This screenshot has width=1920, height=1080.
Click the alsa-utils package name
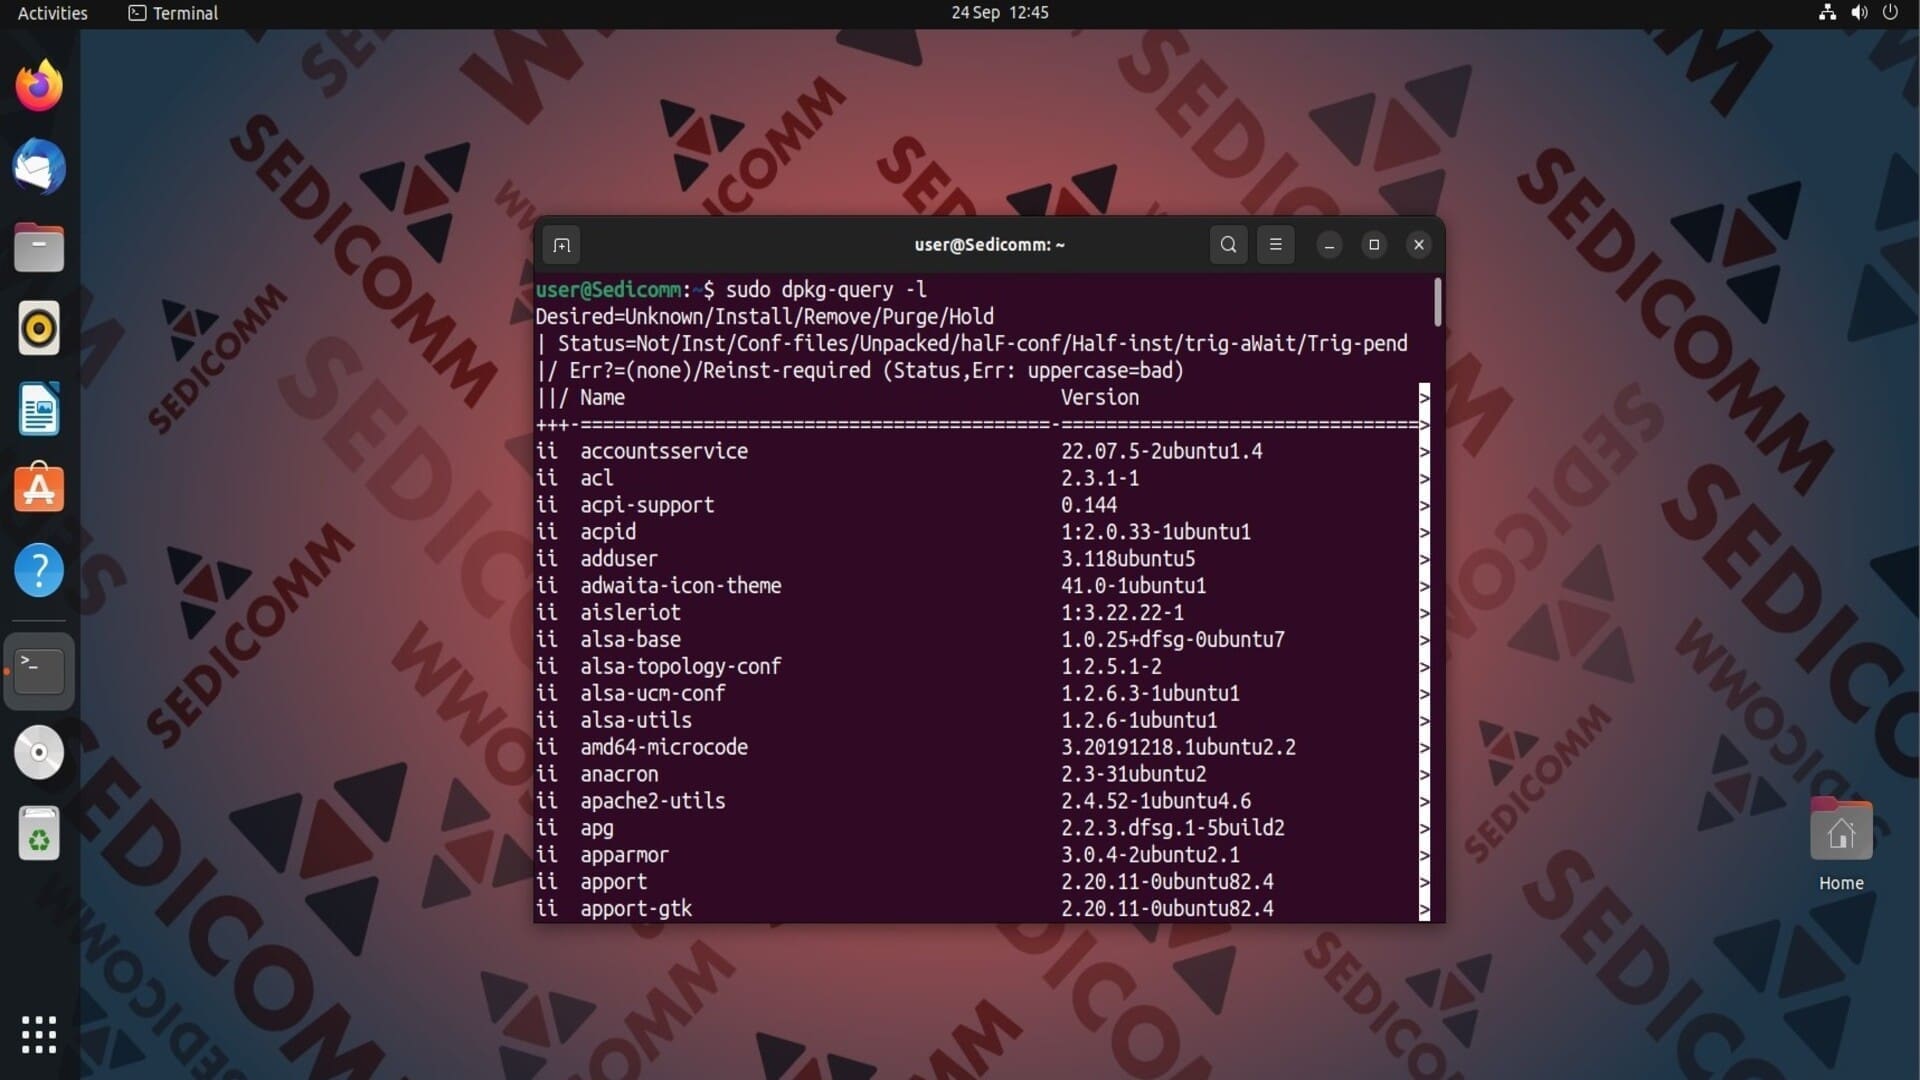pyautogui.click(x=636, y=721)
